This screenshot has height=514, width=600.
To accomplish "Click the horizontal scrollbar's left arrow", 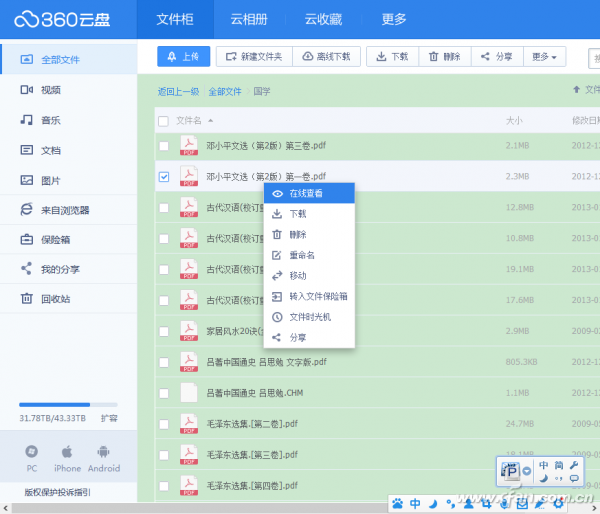I will pos(5,509).
